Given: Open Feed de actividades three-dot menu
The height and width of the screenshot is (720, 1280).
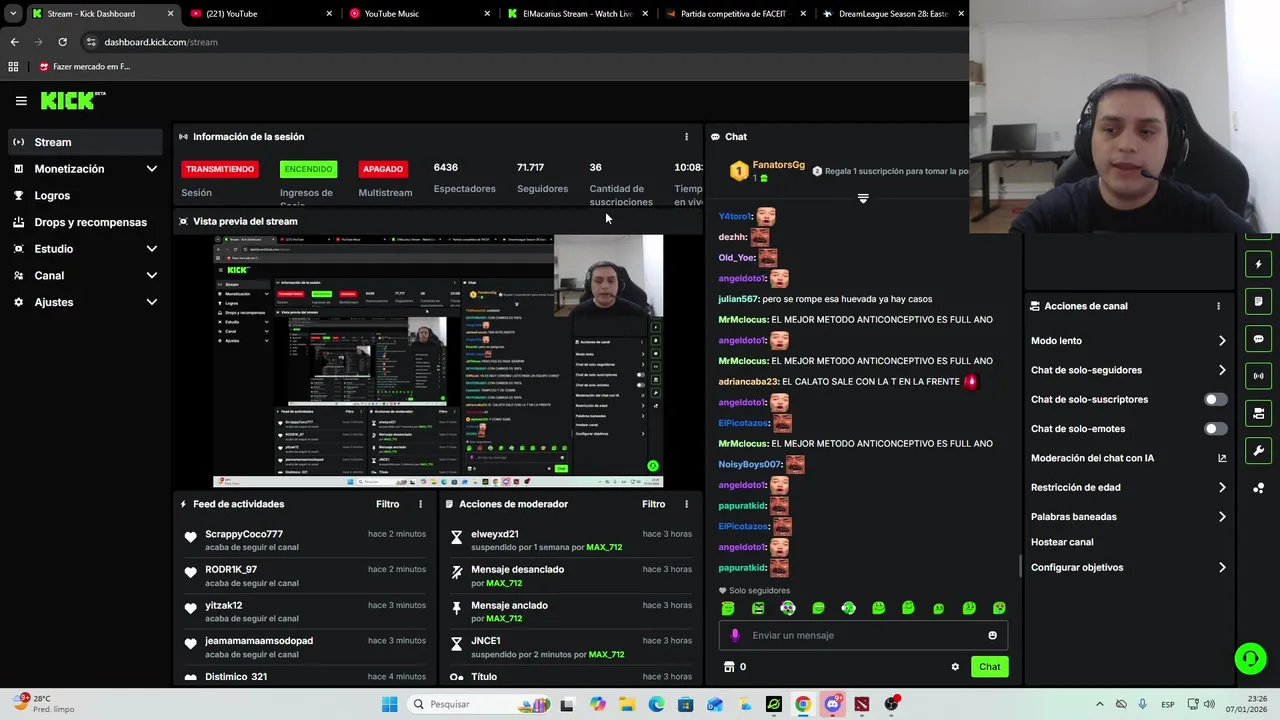Looking at the screenshot, I should coord(420,504).
